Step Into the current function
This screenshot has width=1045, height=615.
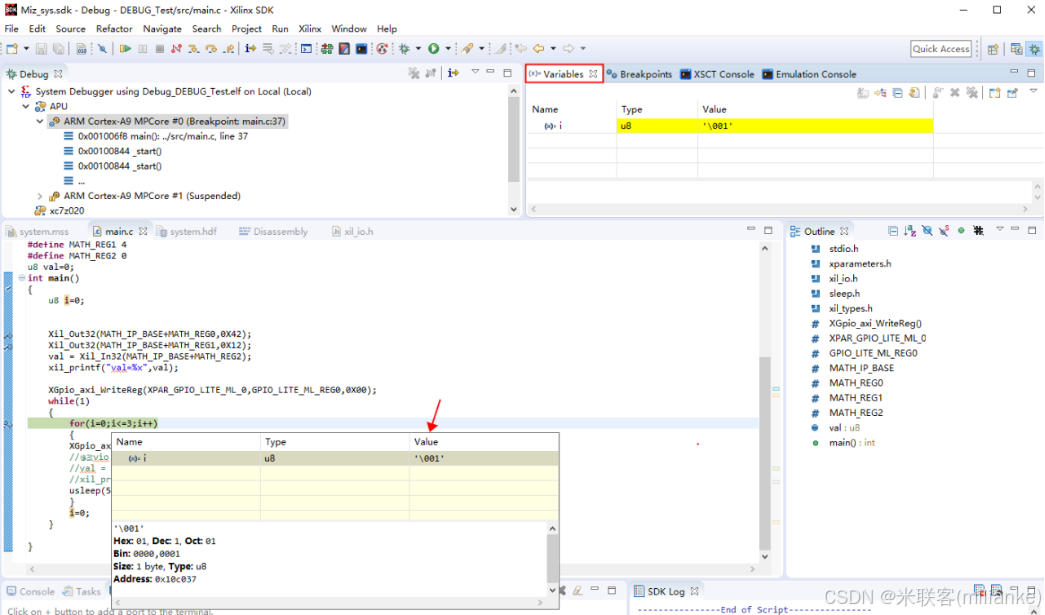pyautogui.click(x=194, y=48)
